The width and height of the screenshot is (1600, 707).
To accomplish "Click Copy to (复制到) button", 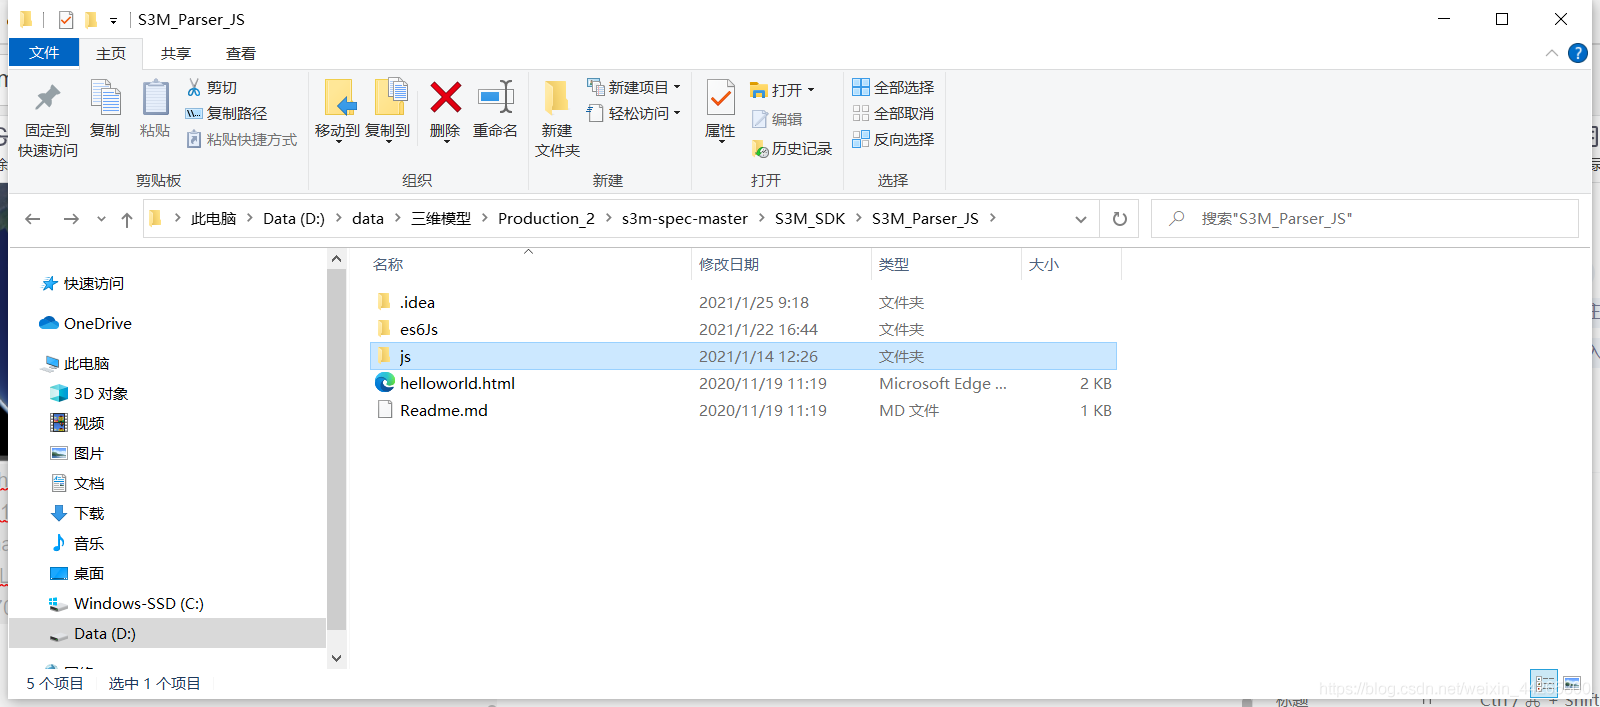I will tap(388, 110).
